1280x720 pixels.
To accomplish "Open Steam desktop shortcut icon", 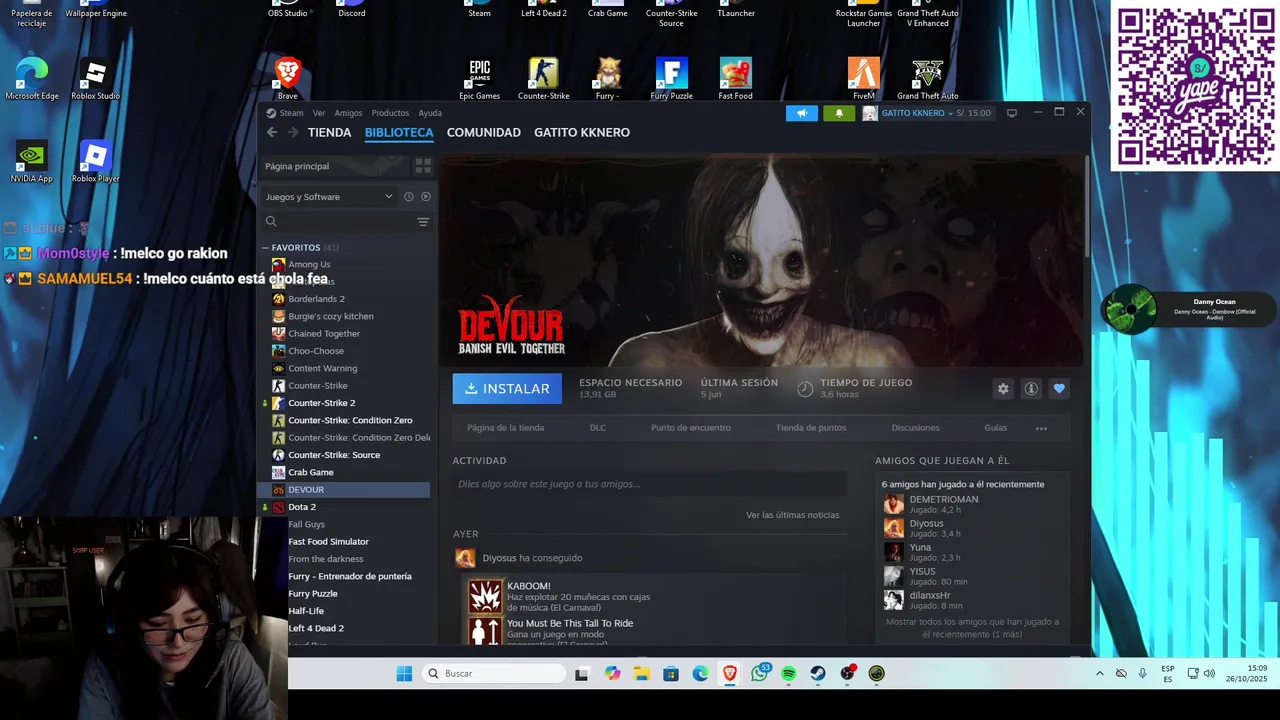I will pyautogui.click(x=480, y=10).
